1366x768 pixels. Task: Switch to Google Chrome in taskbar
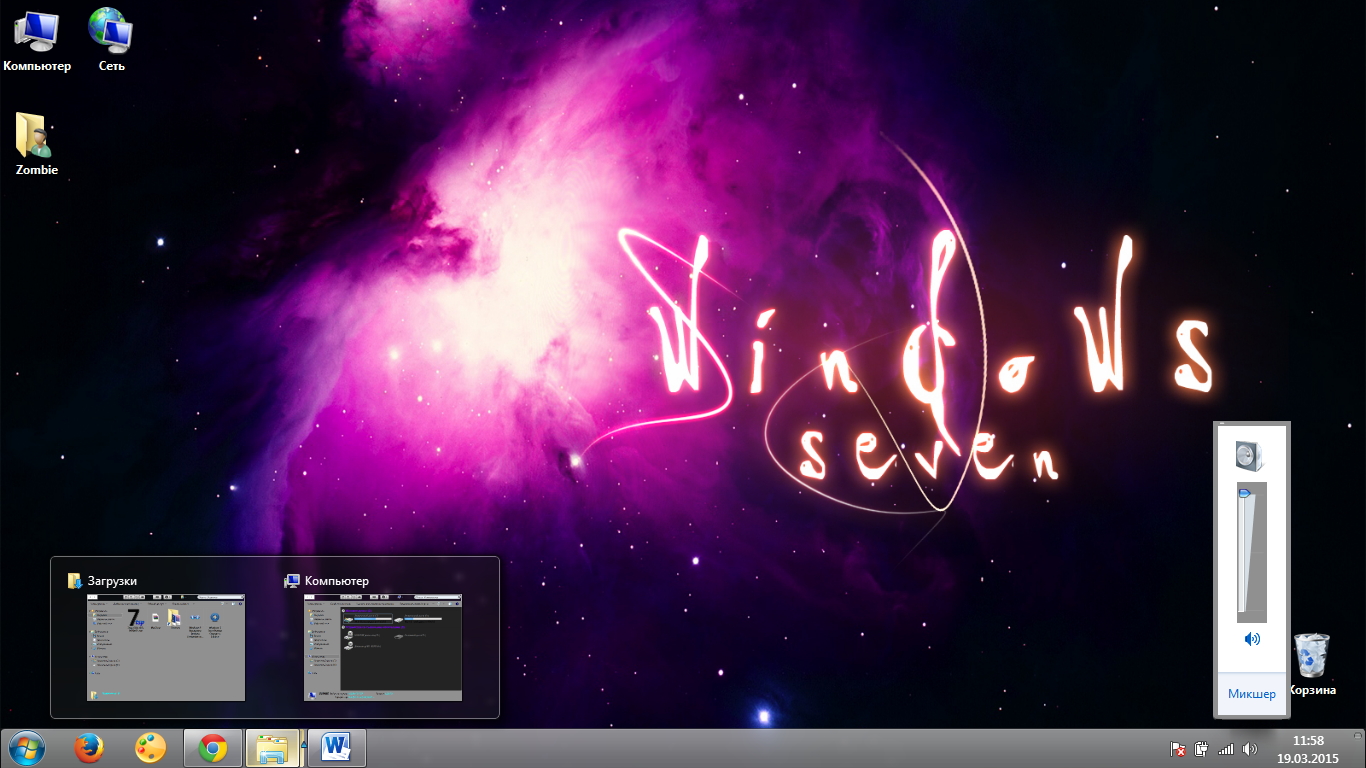[x=212, y=748]
